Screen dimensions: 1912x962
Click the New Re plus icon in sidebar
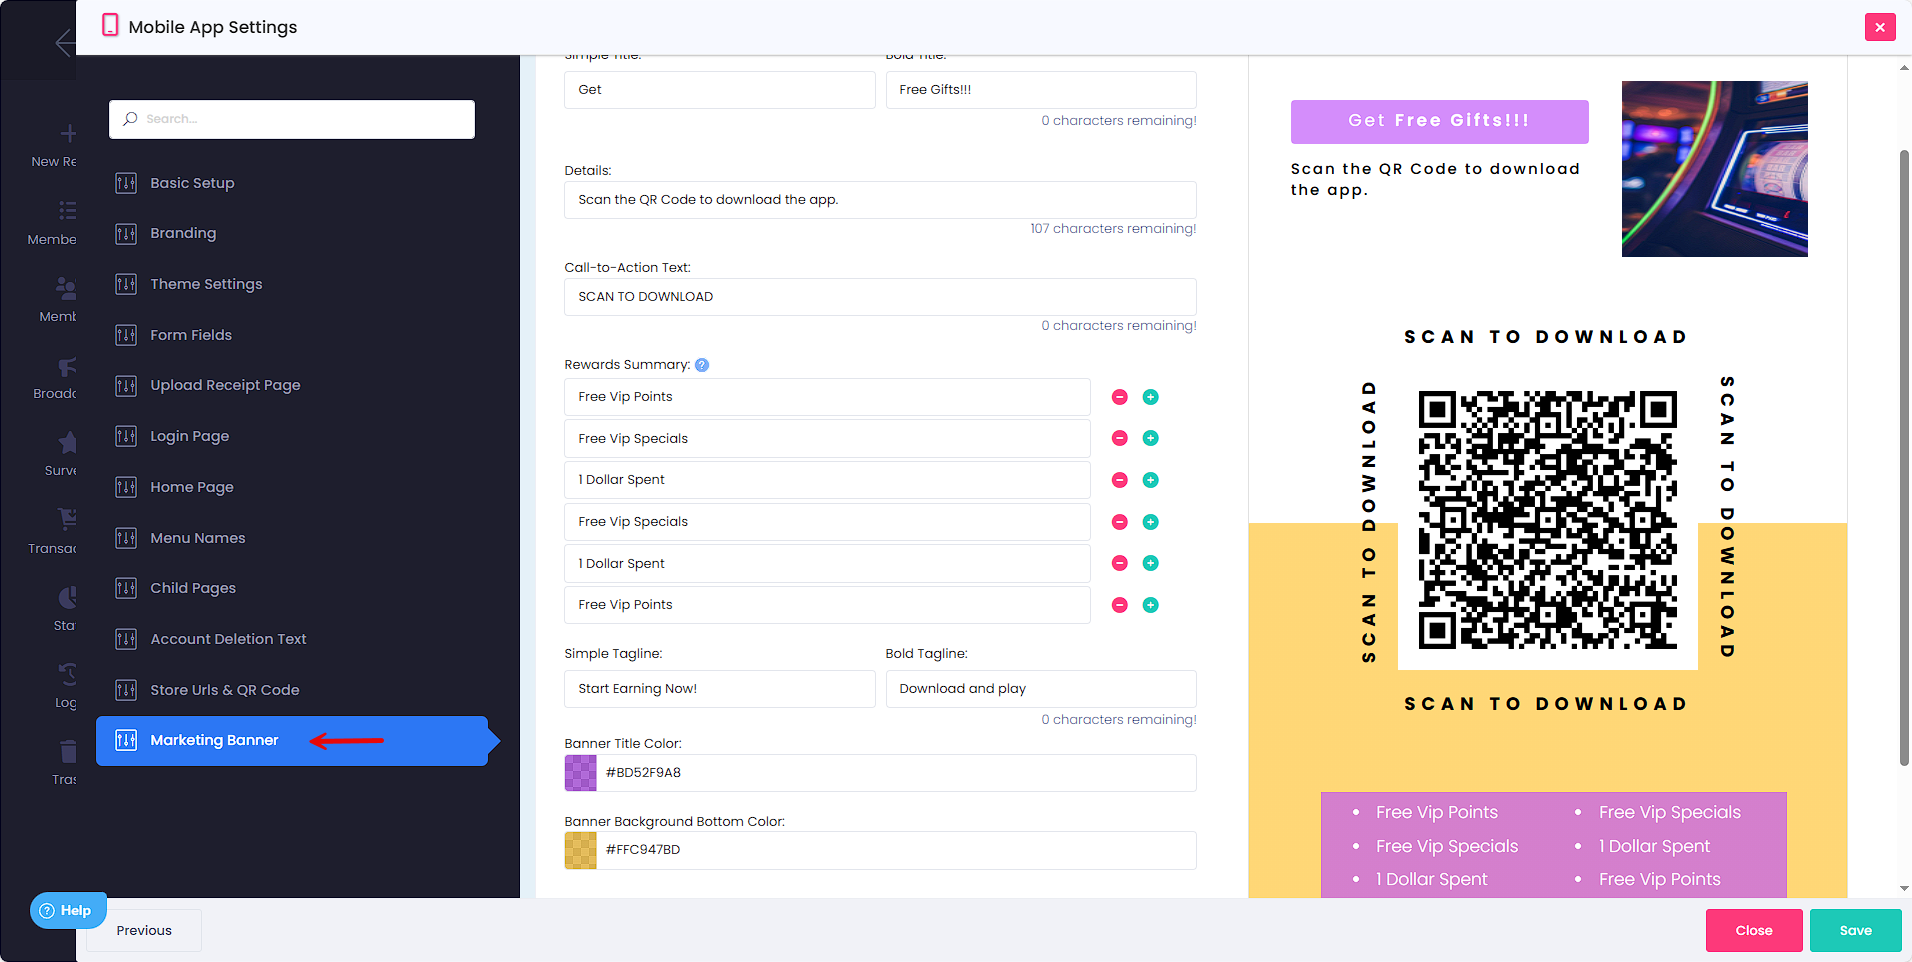coord(68,133)
